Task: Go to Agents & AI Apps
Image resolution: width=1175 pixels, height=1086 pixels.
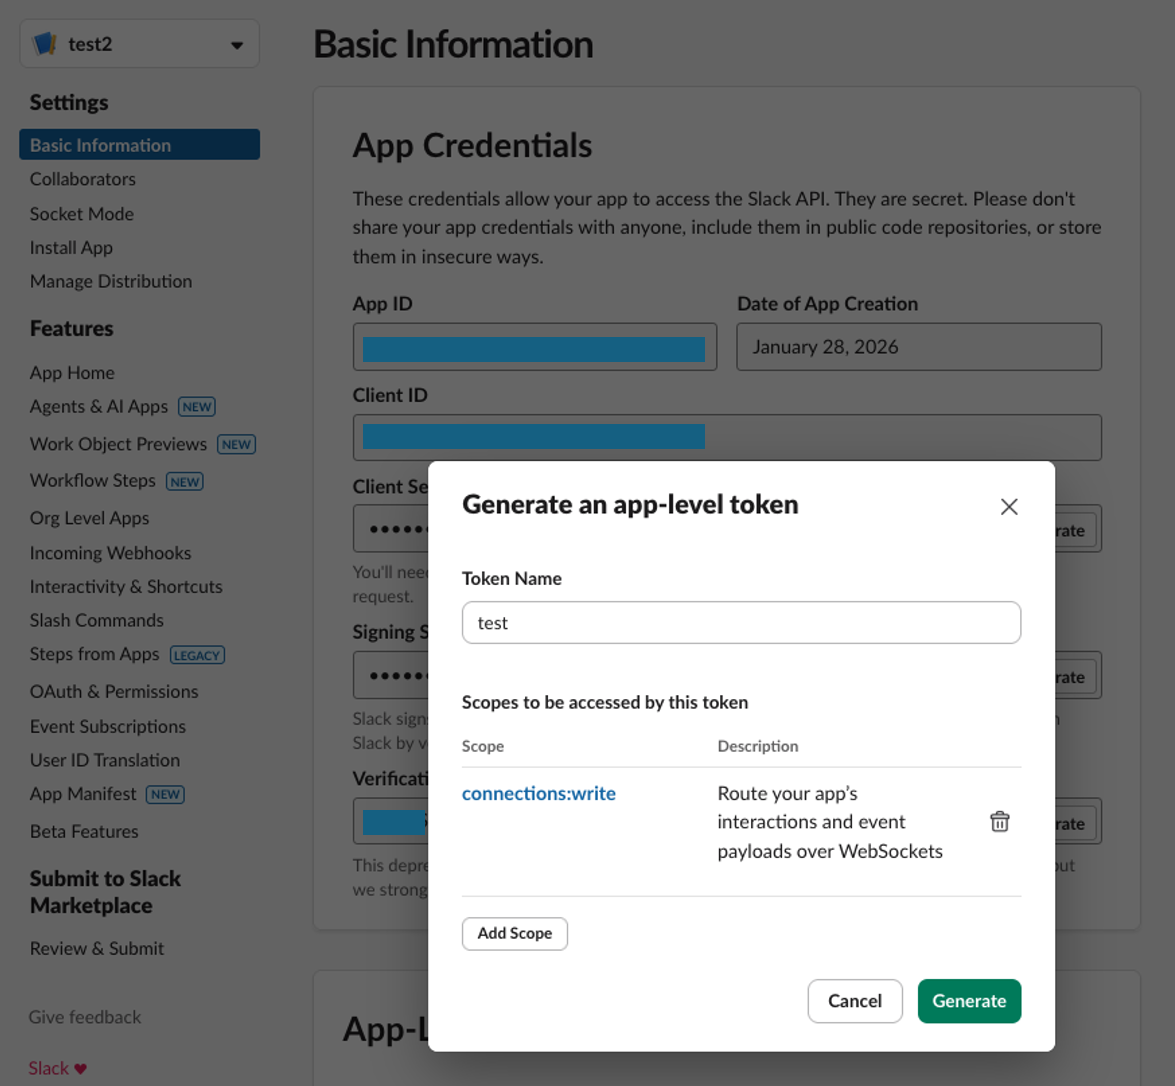Action: tap(99, 407)
